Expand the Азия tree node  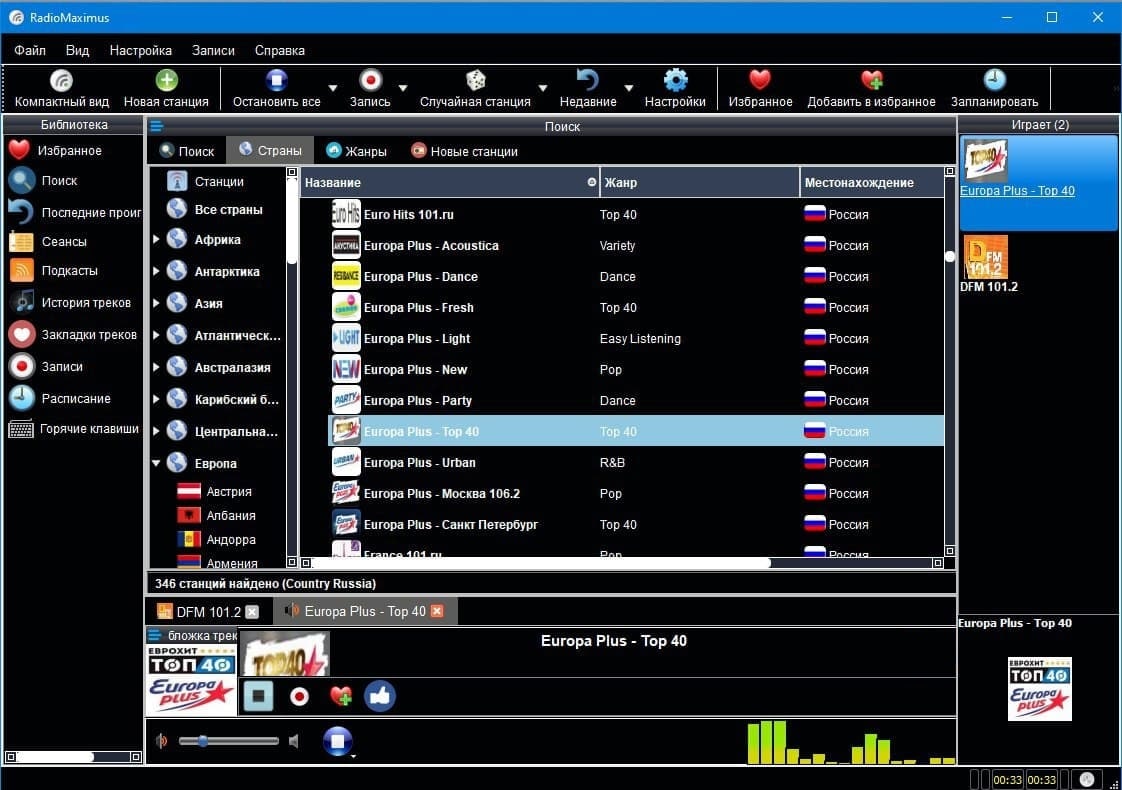coord(156,303)
